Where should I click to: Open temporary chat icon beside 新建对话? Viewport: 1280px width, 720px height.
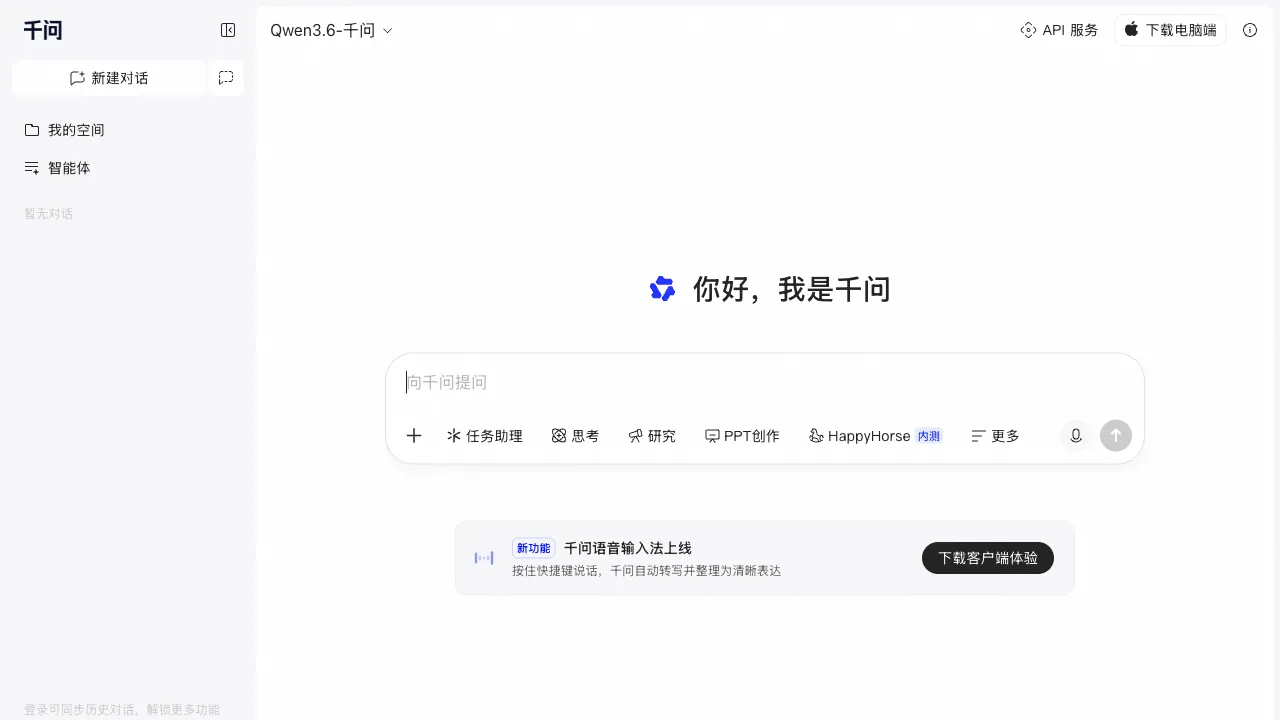click(x=226, y=78)
